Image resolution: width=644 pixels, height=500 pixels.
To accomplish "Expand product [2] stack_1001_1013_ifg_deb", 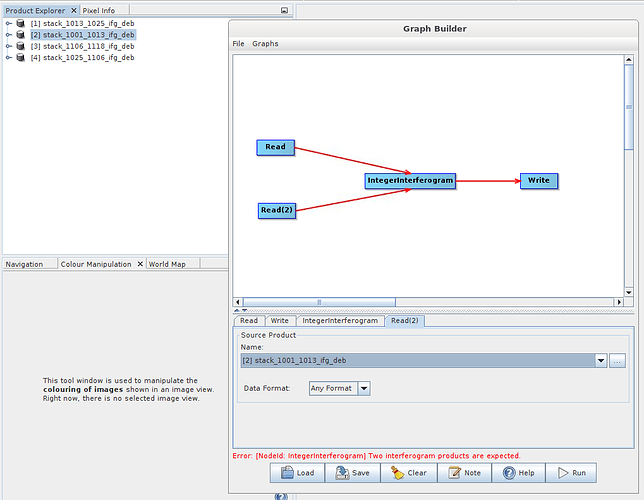I will click(x=9, y=35).
